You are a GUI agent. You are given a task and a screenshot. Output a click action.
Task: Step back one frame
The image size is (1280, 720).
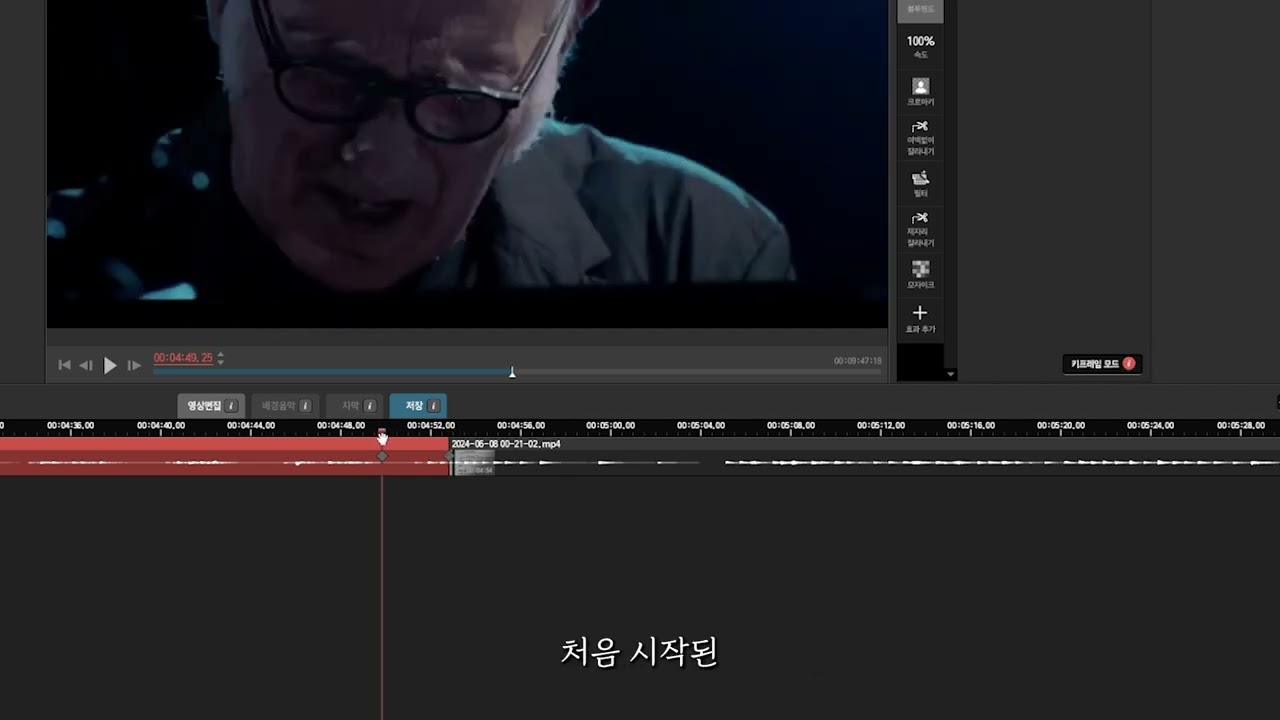(86, 365)
